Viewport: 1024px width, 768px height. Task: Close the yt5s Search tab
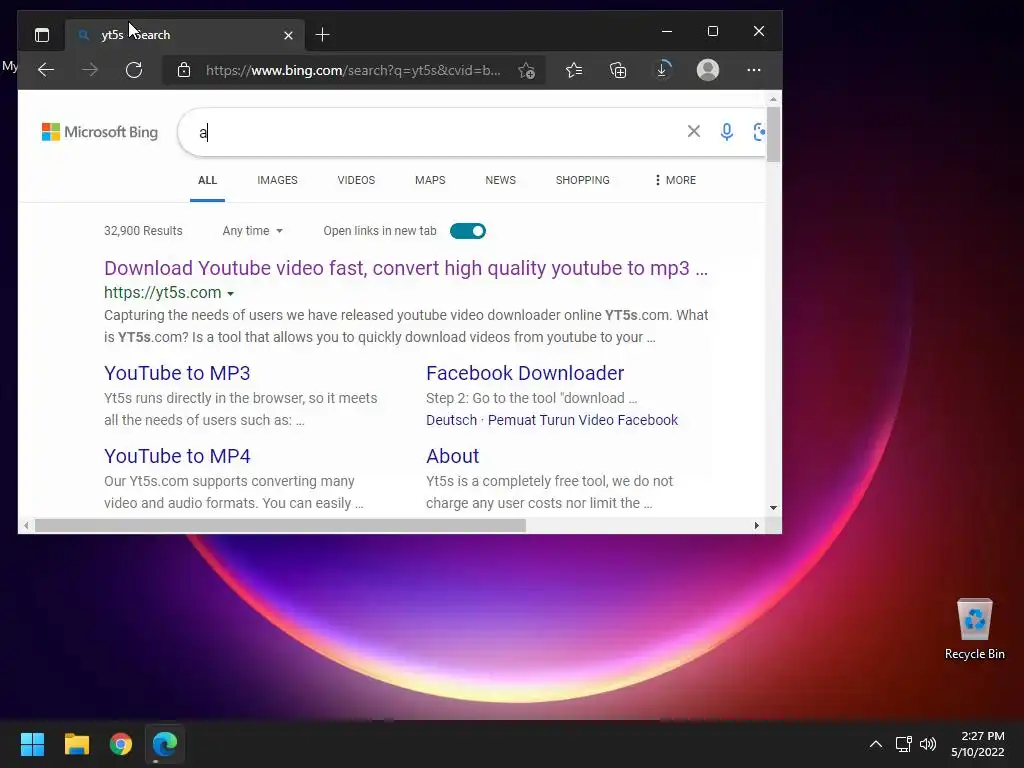pyautogui.click(x=288, y=35)
